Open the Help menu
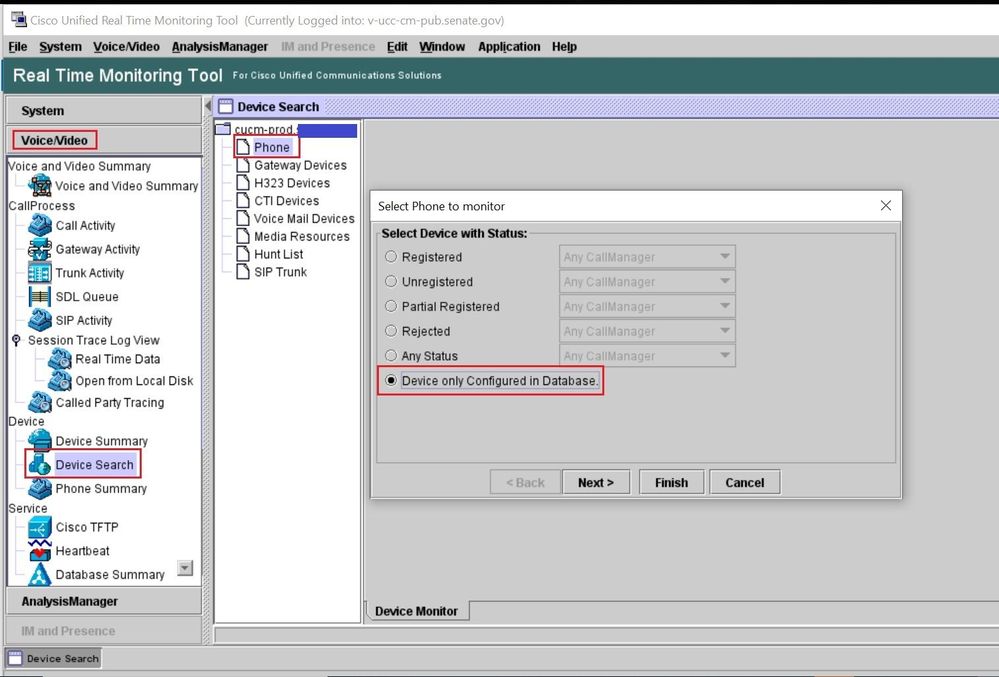 (x=564, y=46)
